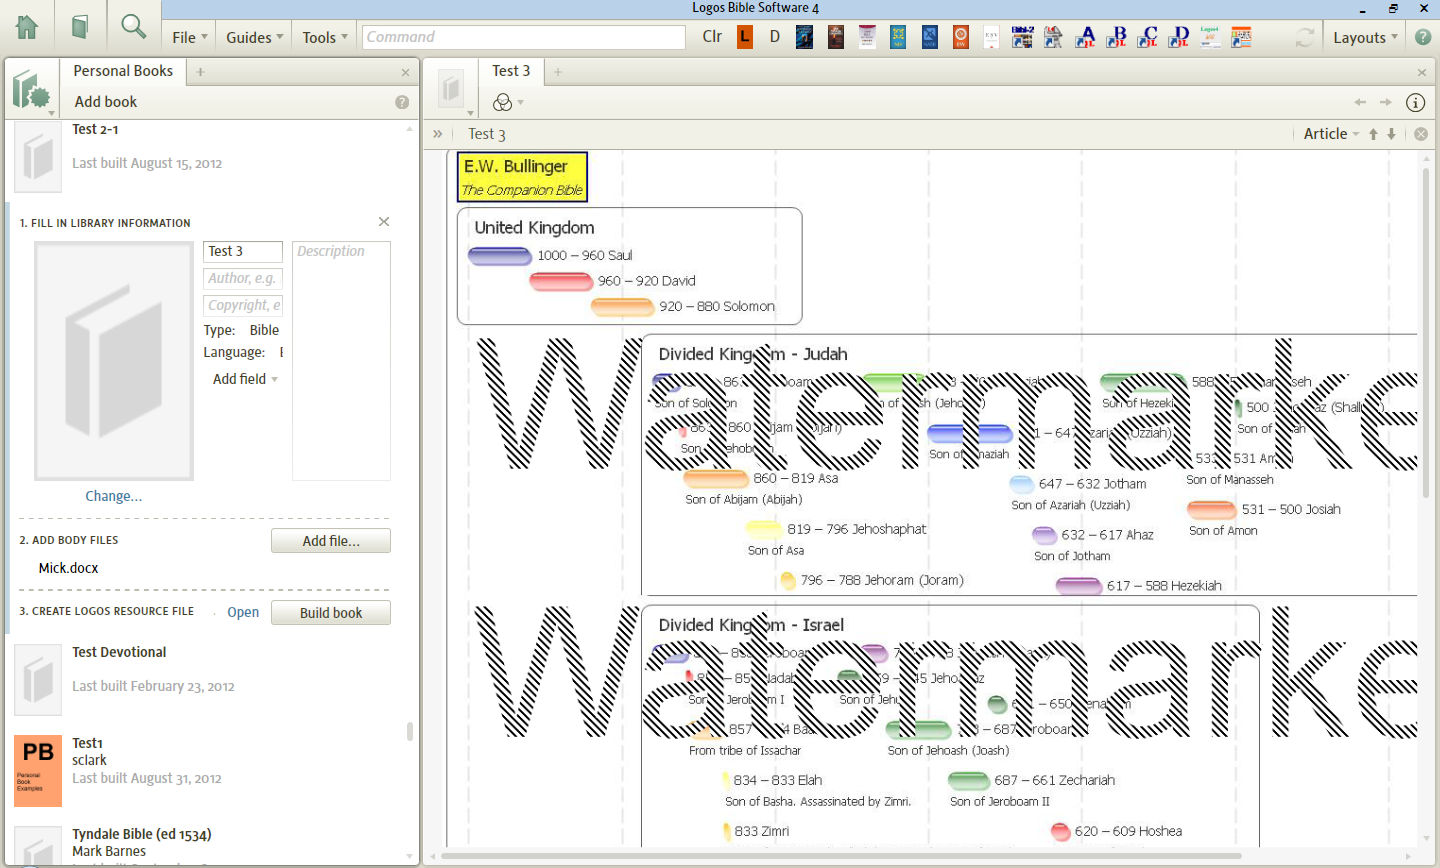Screen dimensions: 1440x868
Task: Navigate forward with right arrow
Action: point(1385,102)
